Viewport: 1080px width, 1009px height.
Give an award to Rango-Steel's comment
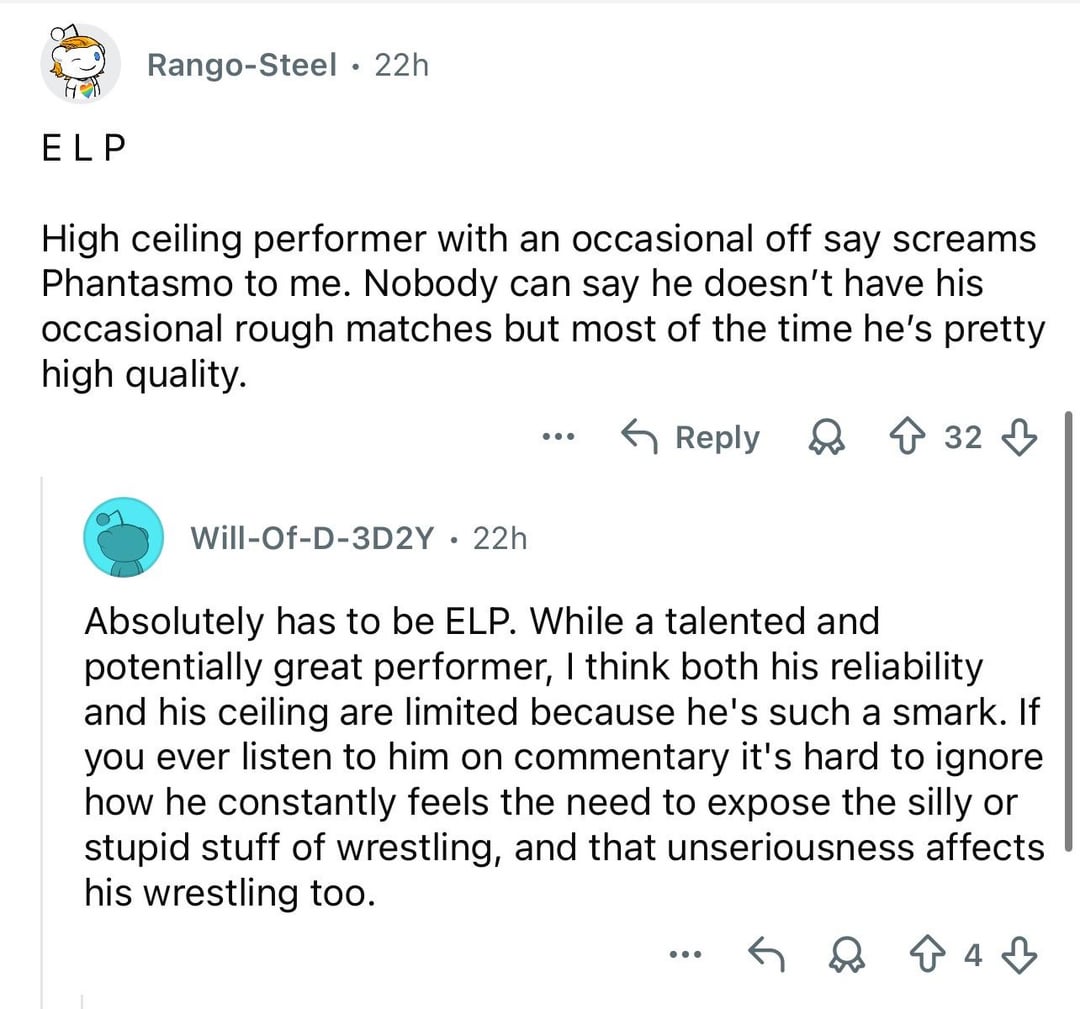tap(826, 437)
